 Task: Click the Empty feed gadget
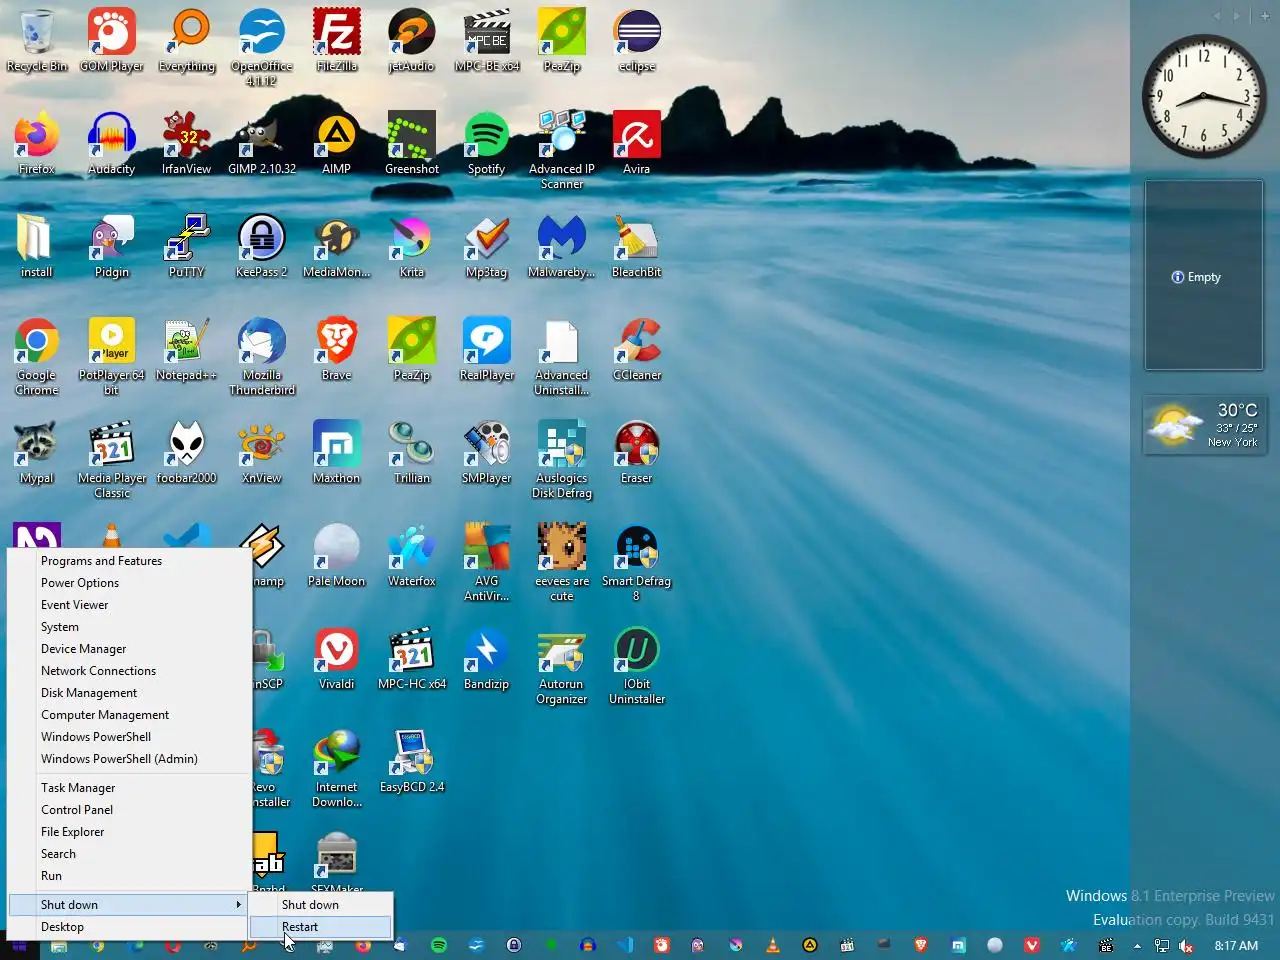pos(1204,276)
